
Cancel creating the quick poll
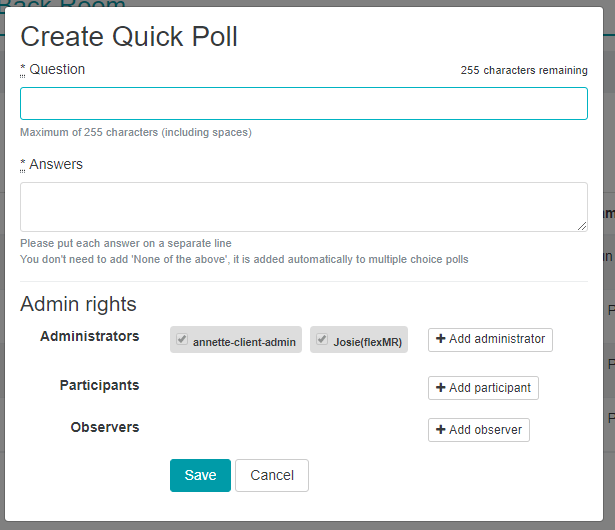272,475
